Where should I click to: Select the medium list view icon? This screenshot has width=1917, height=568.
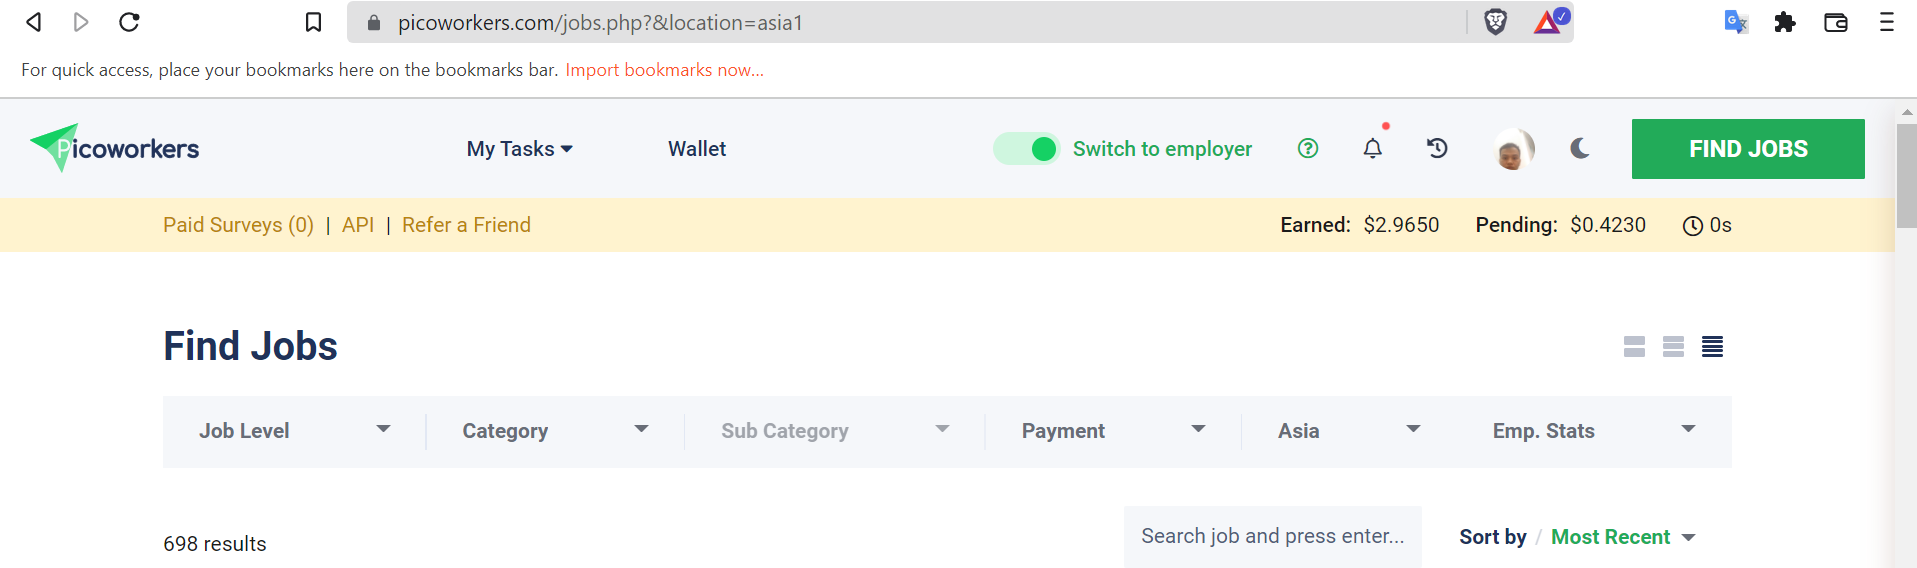point(1673,346)
